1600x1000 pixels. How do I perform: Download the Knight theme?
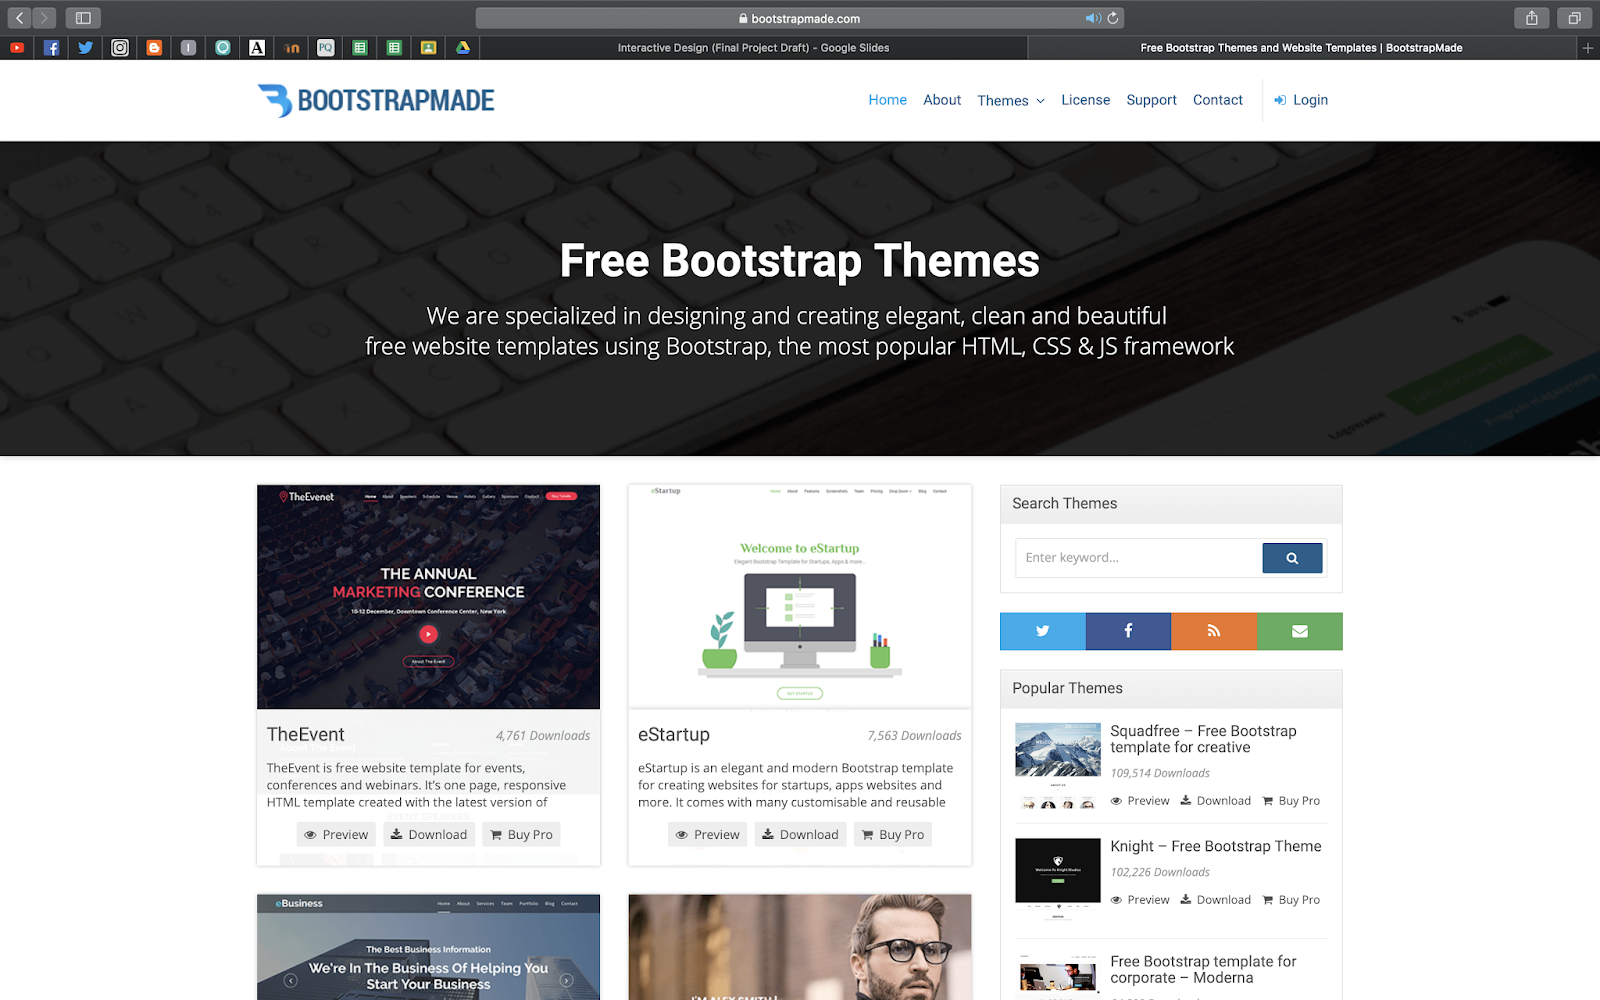1215,900
